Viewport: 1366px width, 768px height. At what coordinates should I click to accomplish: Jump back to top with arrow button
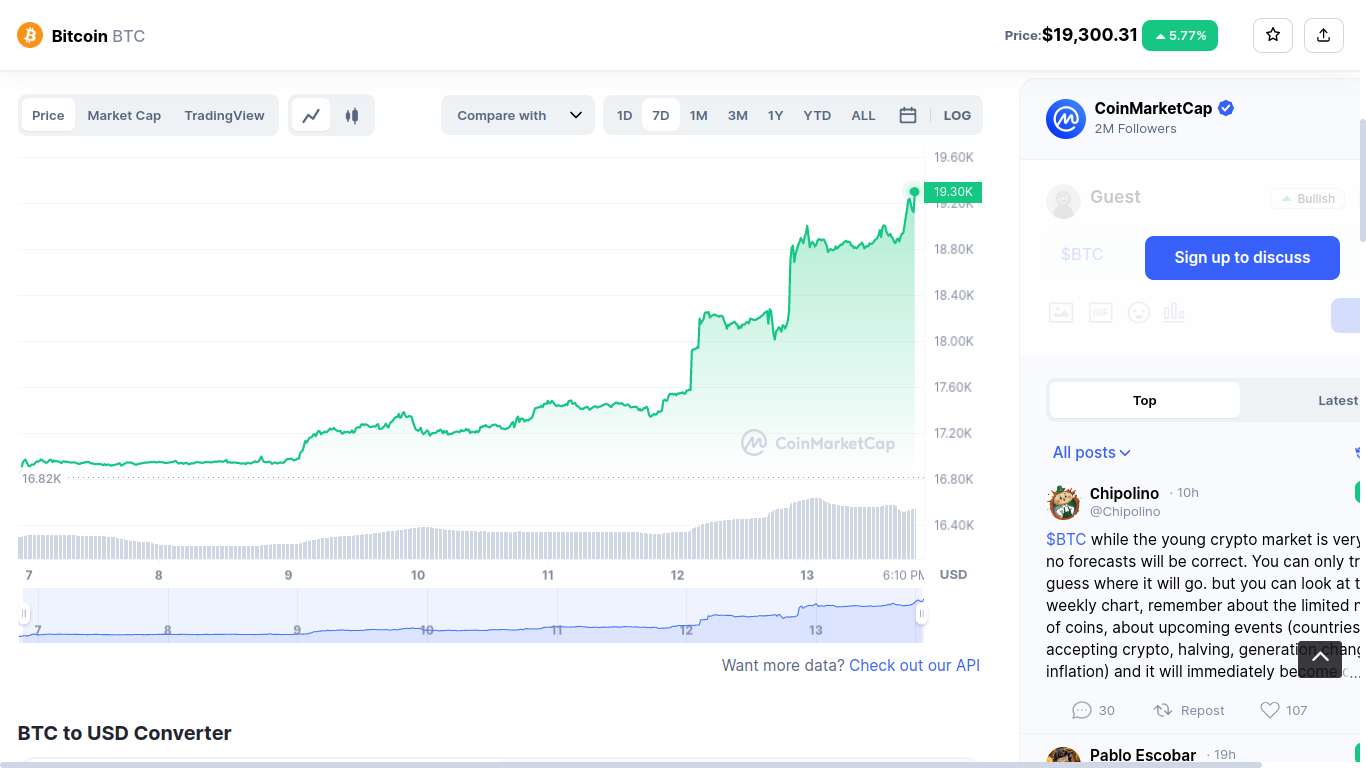tap(1320, 658)
